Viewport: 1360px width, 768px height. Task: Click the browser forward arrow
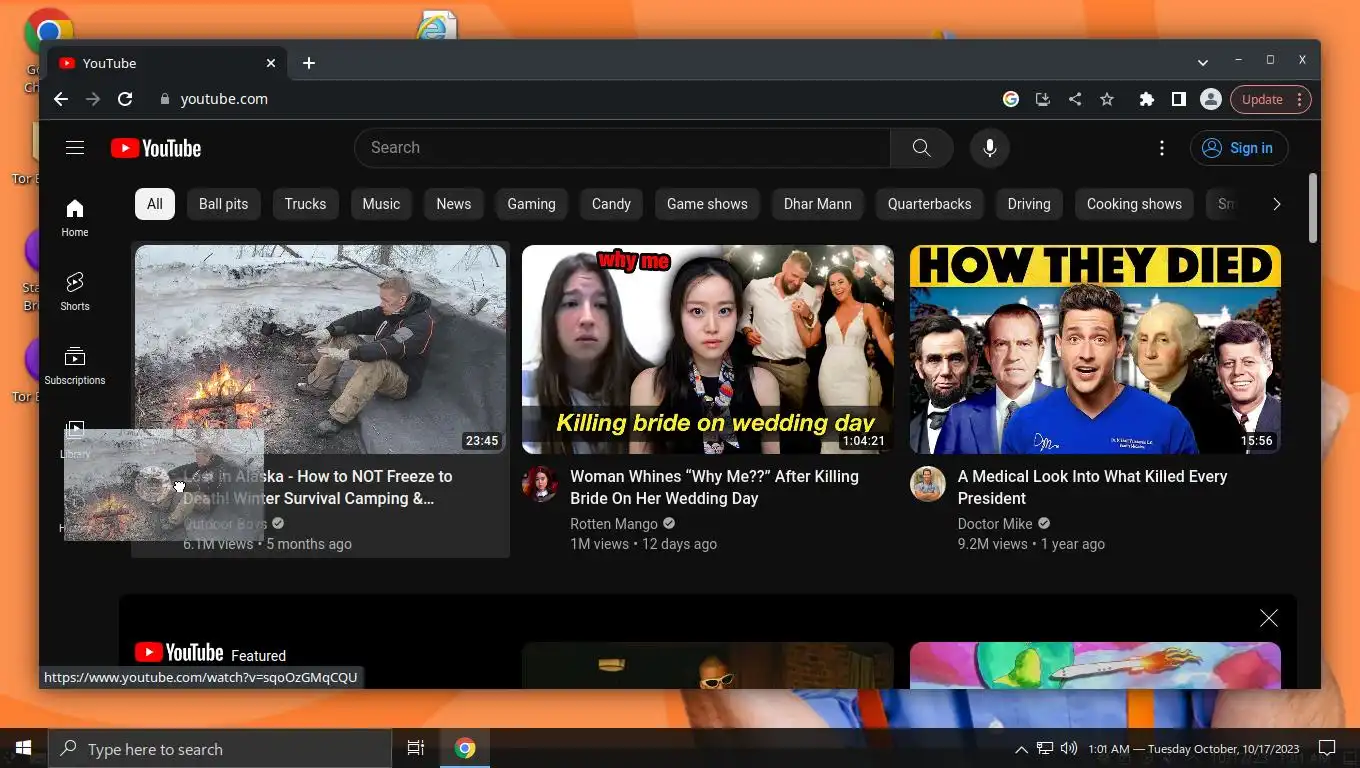(x=93, y=99)
